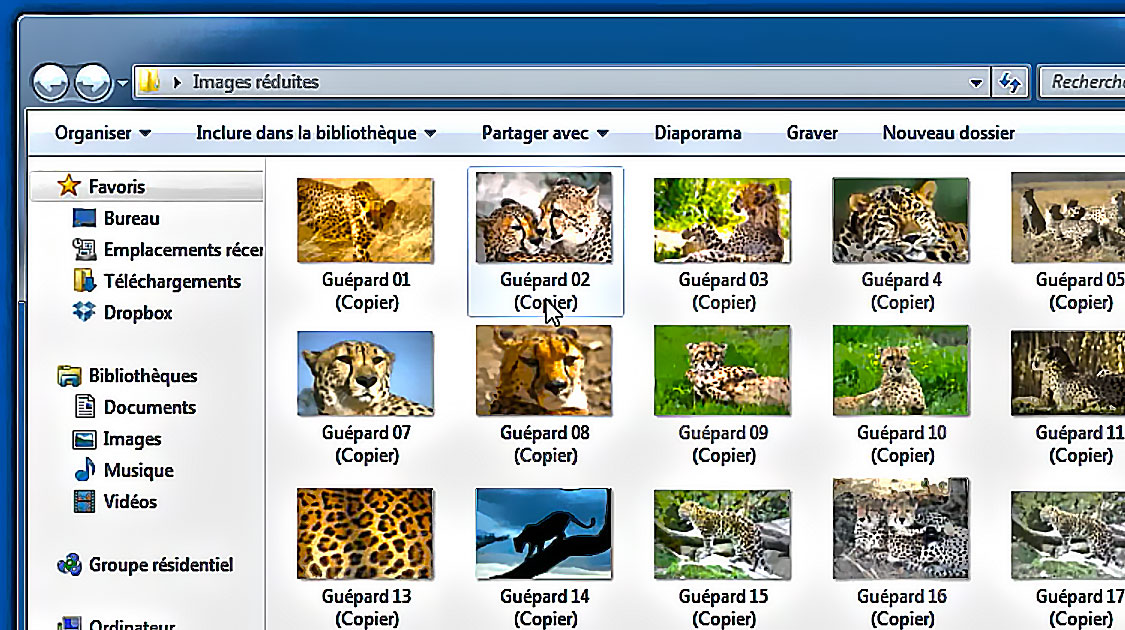Viewport: 1125px width, 630px height.
Task: Open the Organiser menu
Action: 103,133
